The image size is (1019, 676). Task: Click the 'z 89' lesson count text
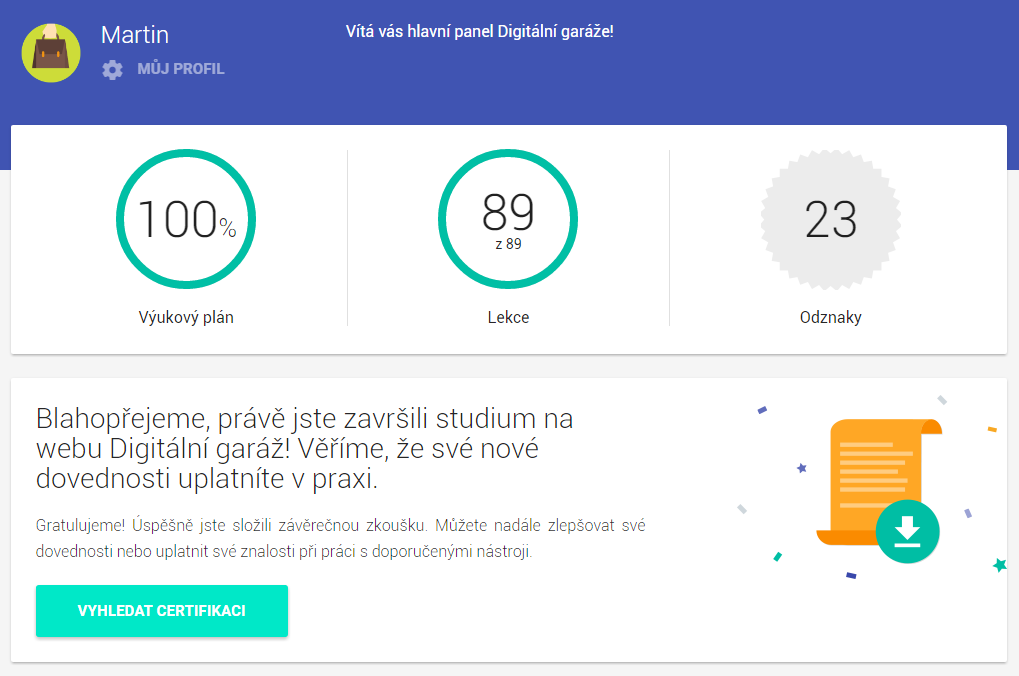pyautogui.click(x=508, y=244)
